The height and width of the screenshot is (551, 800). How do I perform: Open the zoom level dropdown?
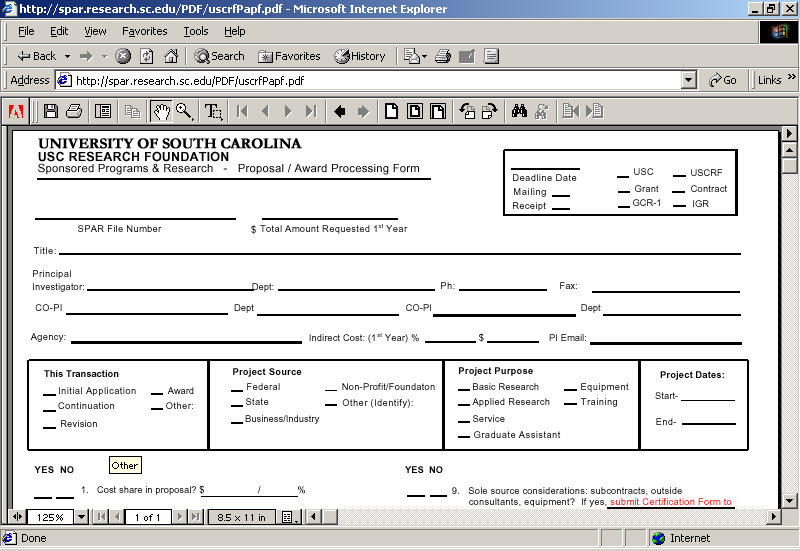(81, 517)
